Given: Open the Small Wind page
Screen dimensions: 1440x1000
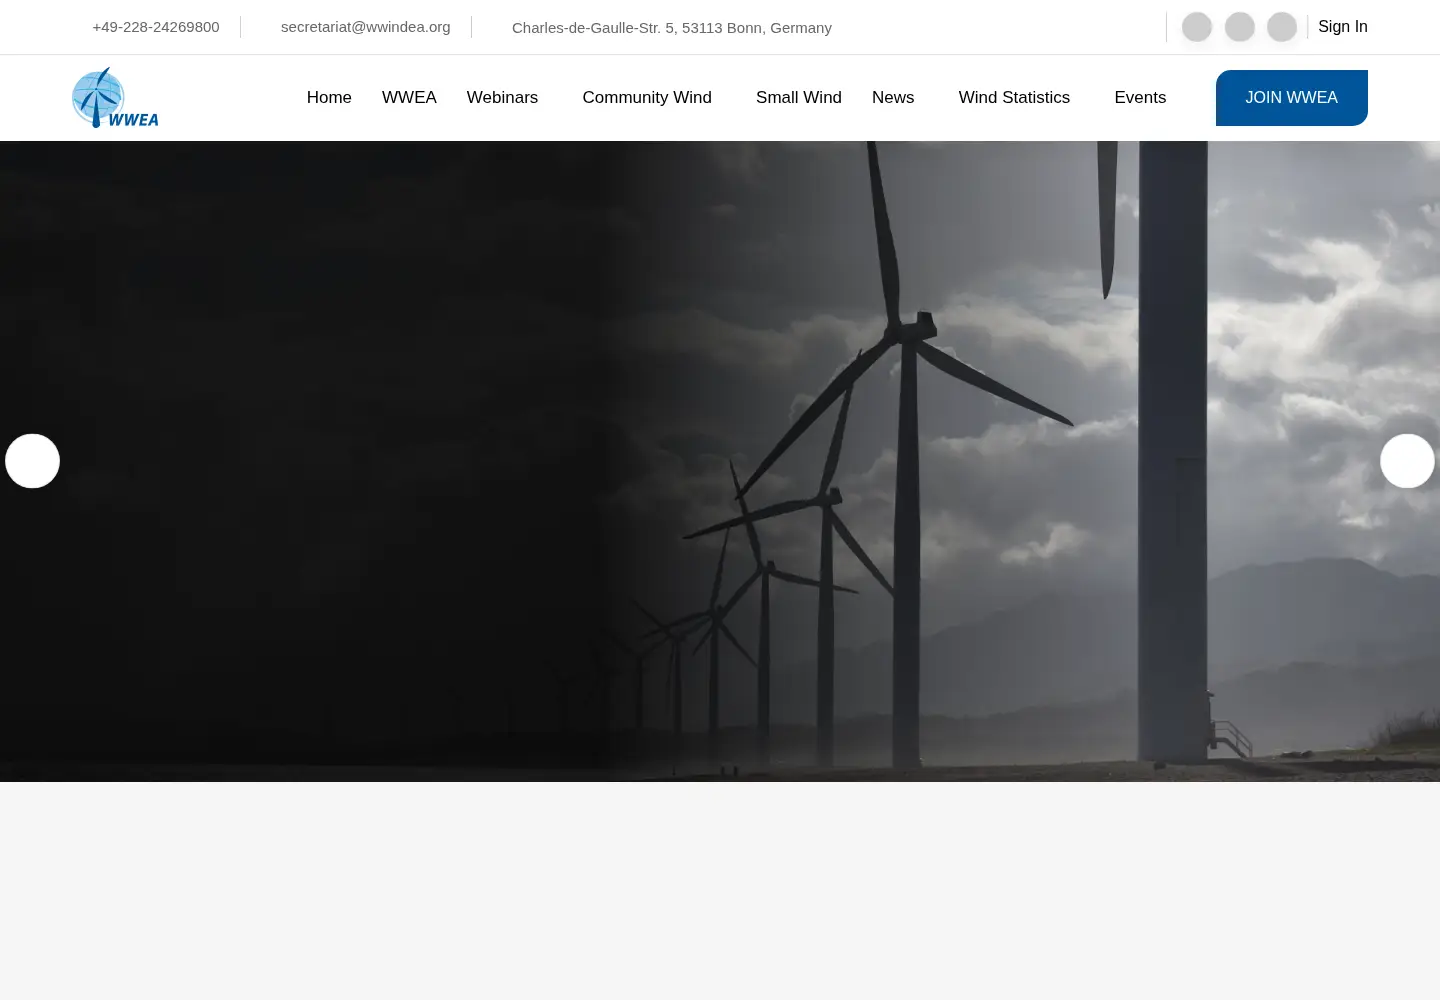Looking at the screenshot, I should click(x=799, y=98).
